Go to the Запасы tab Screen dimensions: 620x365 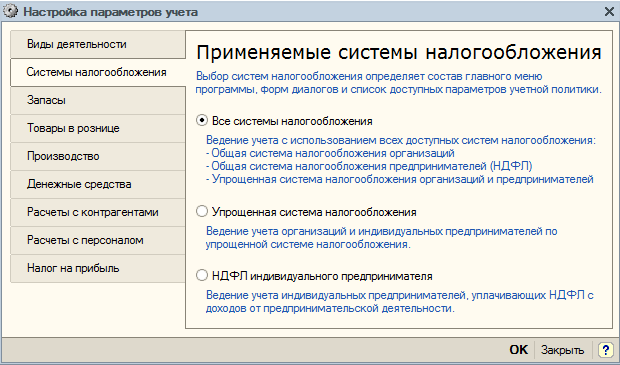tap(98, 100)
